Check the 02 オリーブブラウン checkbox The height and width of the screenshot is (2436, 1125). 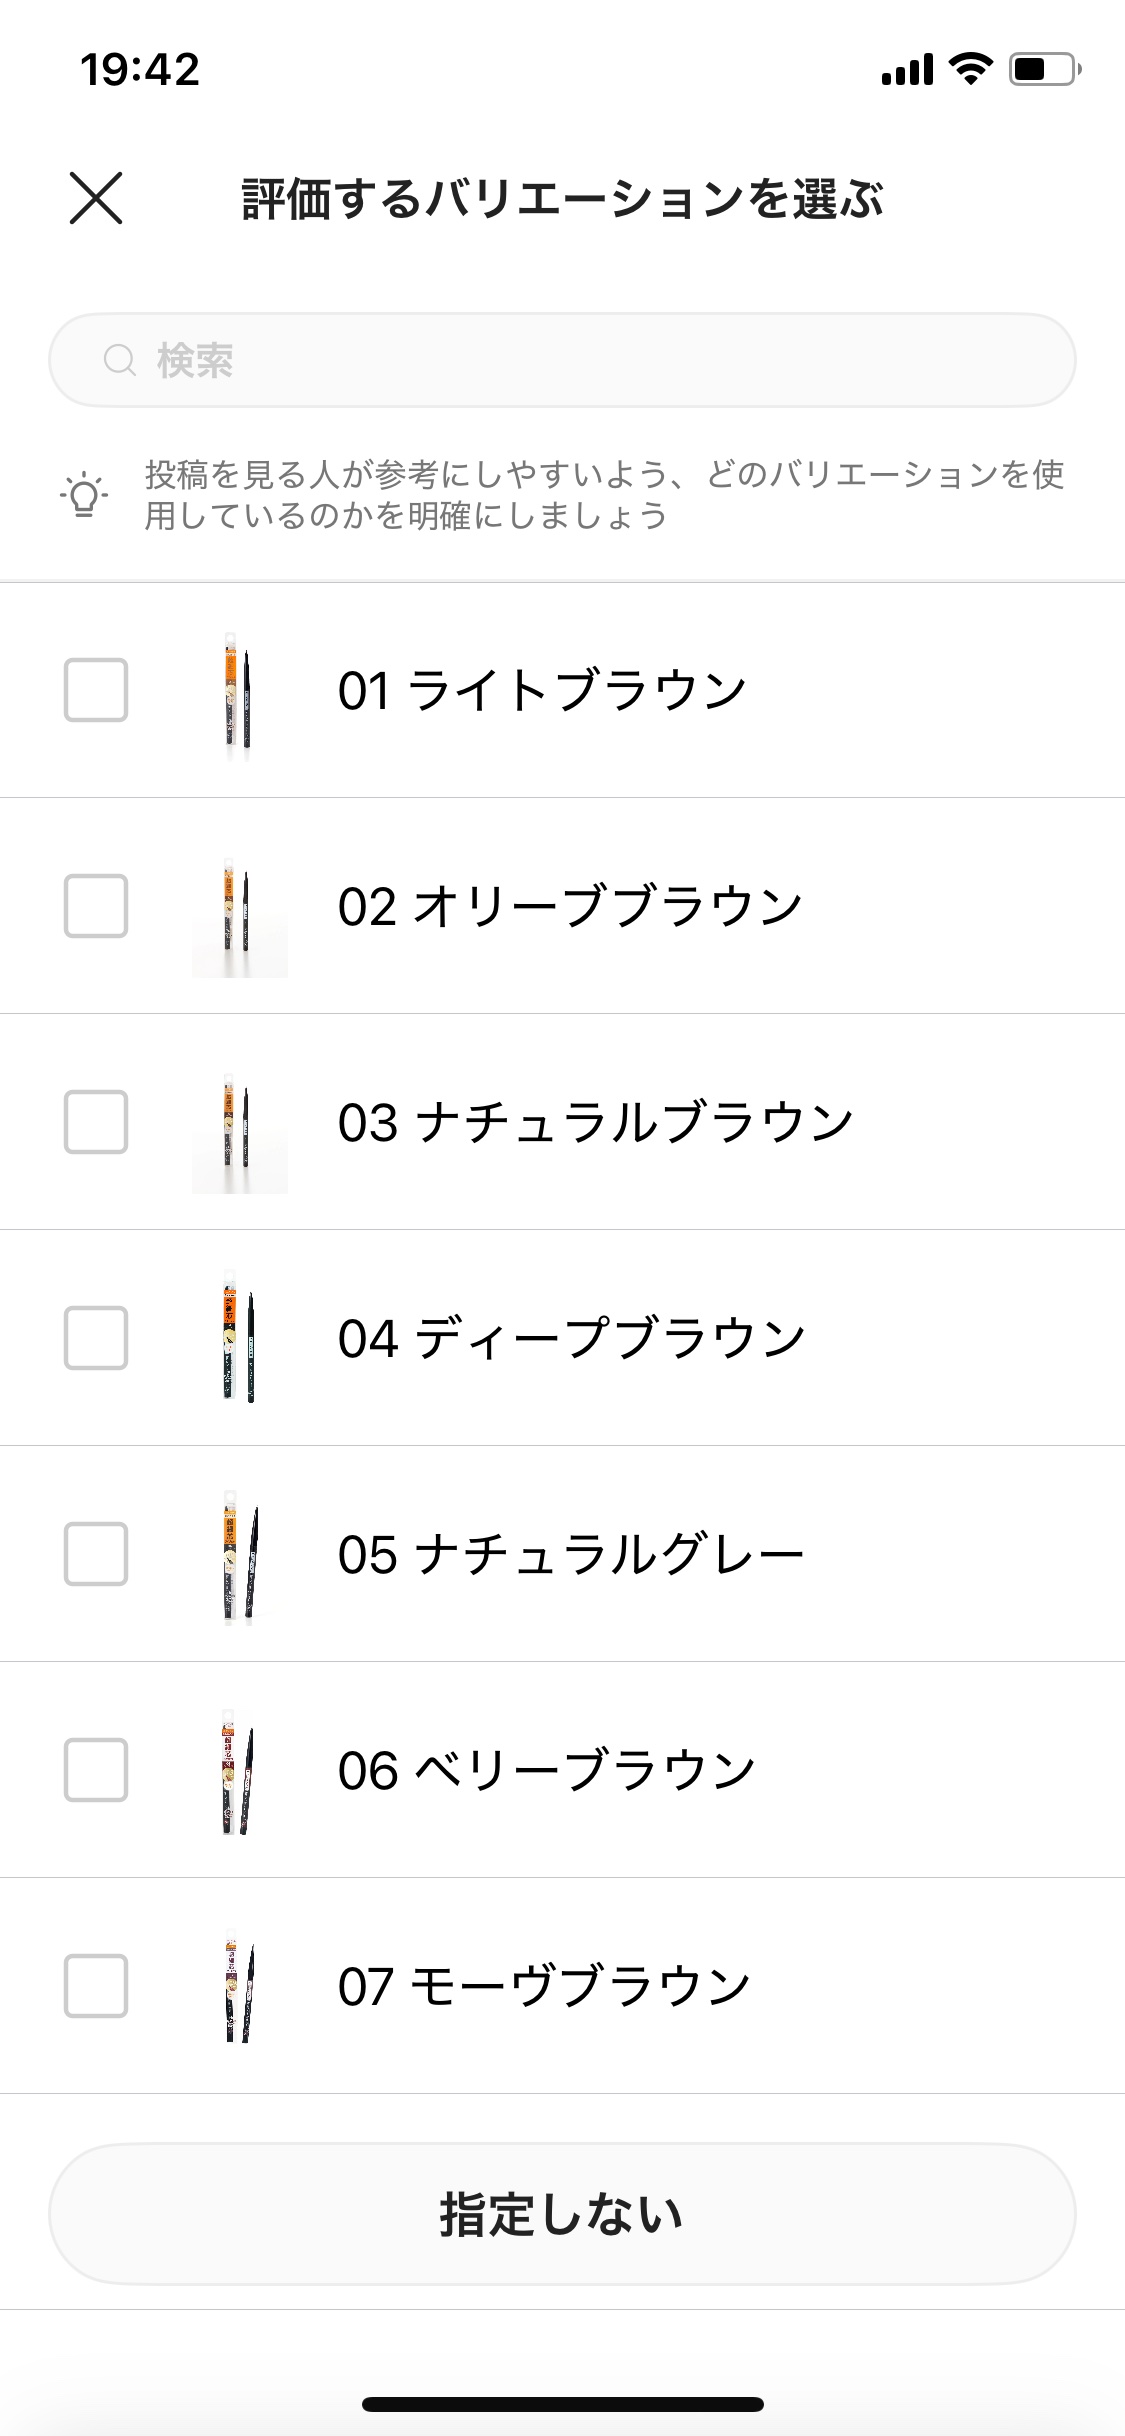(x=96, y=906)
